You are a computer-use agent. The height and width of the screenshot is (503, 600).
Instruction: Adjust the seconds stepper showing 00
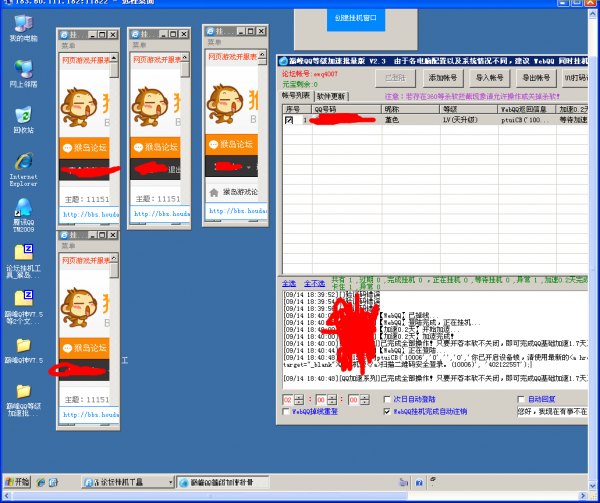365,400
